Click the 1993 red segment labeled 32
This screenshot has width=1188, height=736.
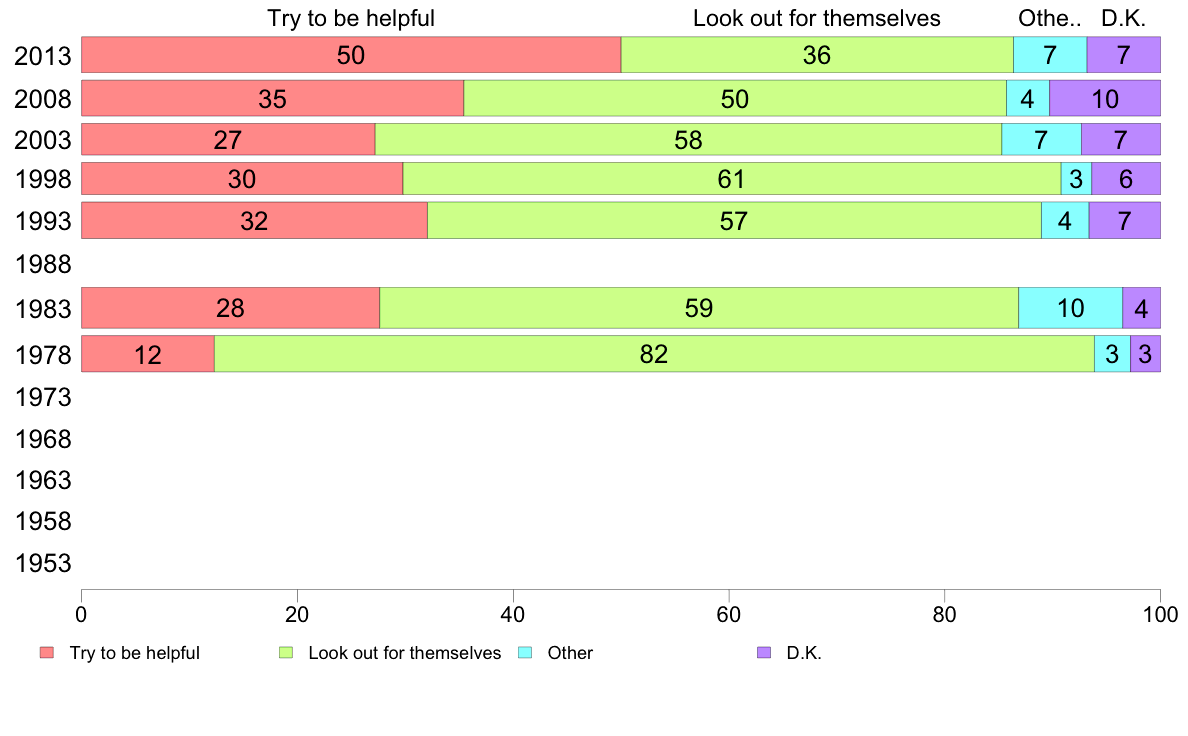pos(254,221)
